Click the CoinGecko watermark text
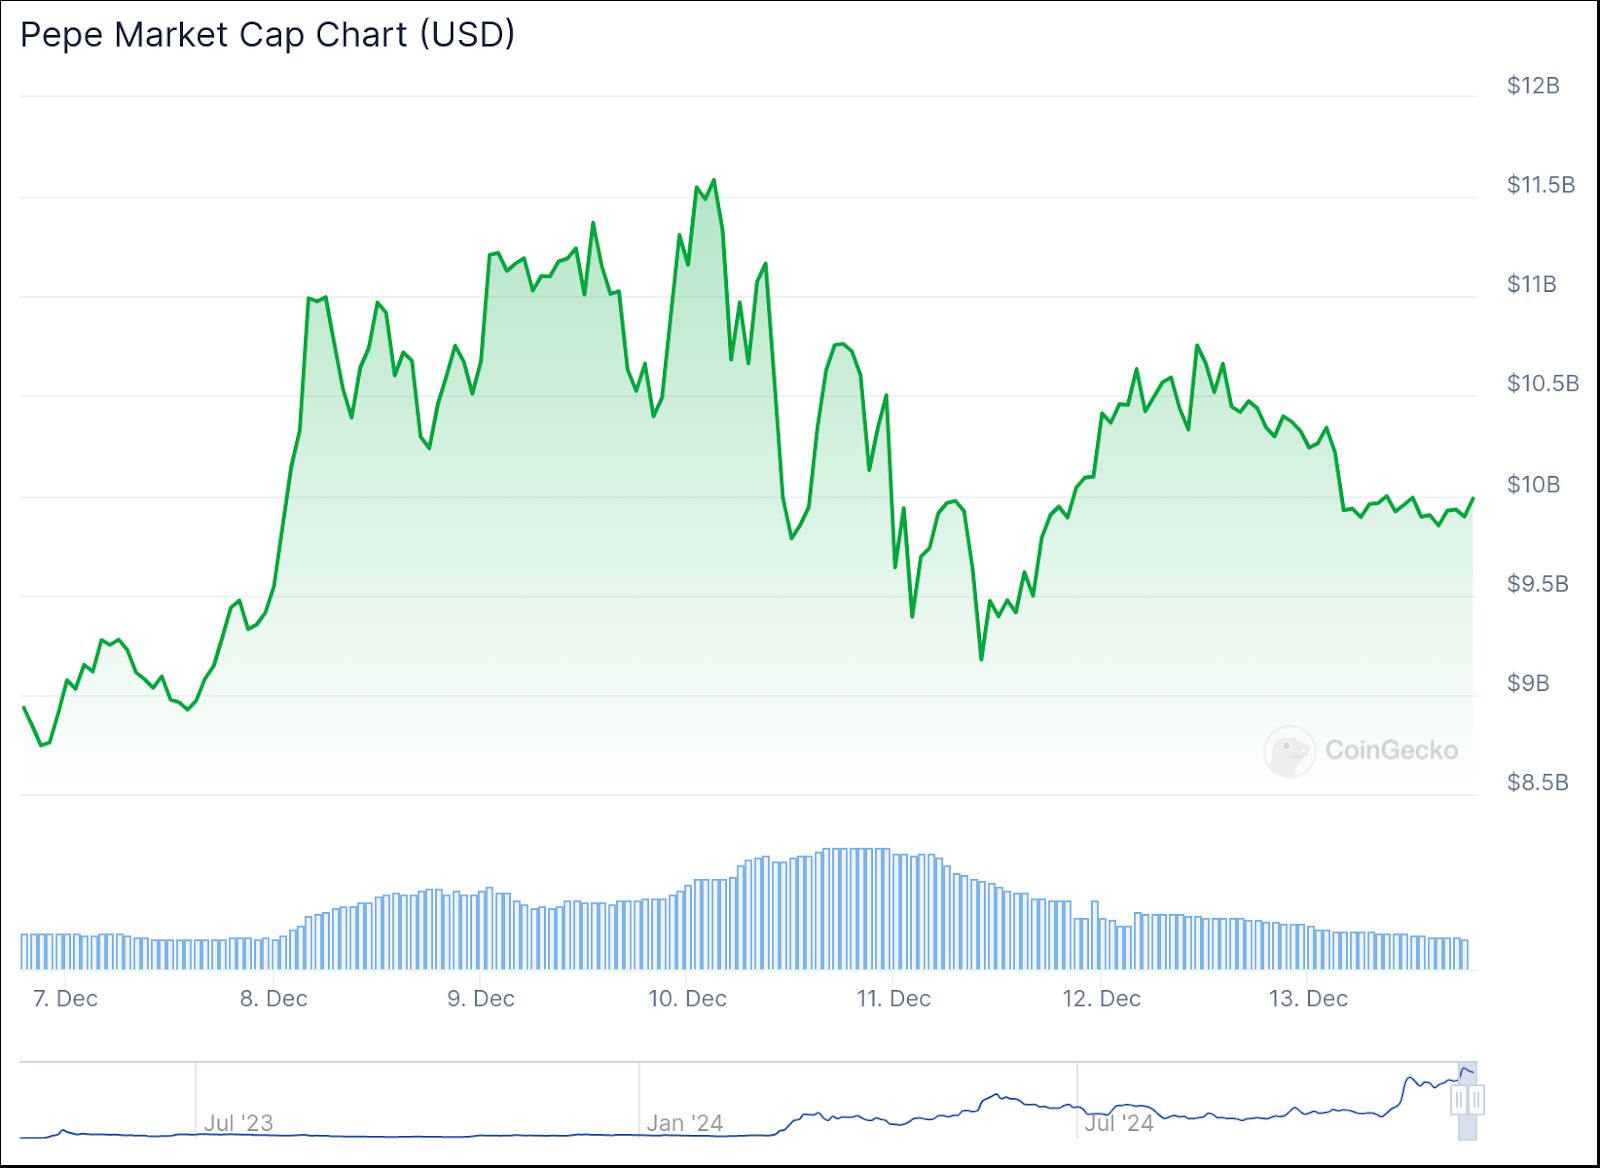 [x=1391, y=750]
